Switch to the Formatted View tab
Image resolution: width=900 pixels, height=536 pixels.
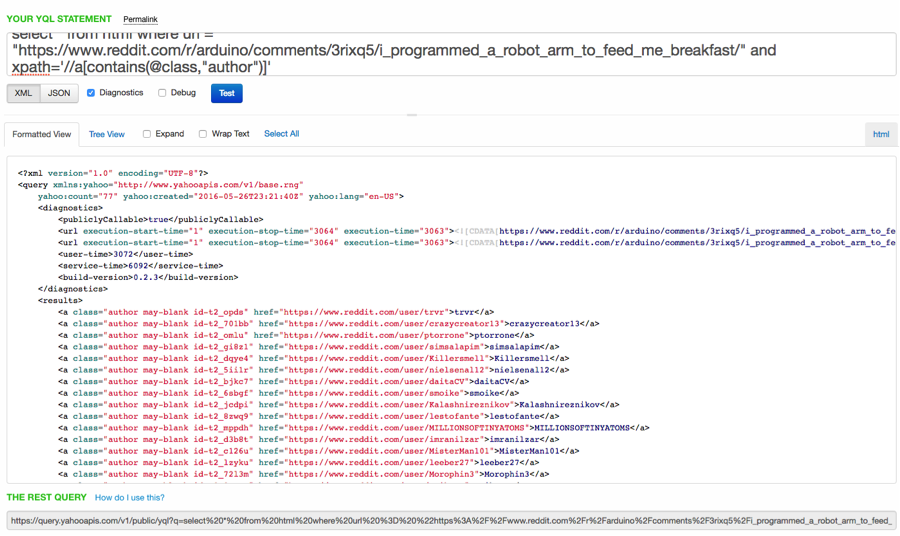(42, 134)
